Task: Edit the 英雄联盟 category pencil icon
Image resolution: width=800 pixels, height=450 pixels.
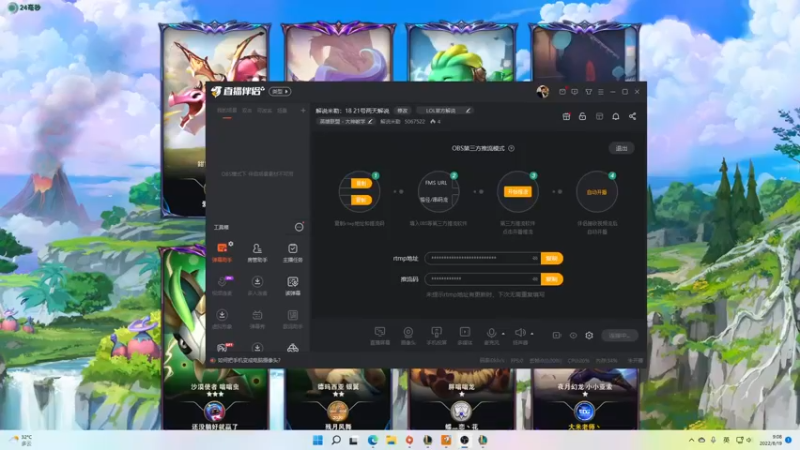Action: [370, 121]
